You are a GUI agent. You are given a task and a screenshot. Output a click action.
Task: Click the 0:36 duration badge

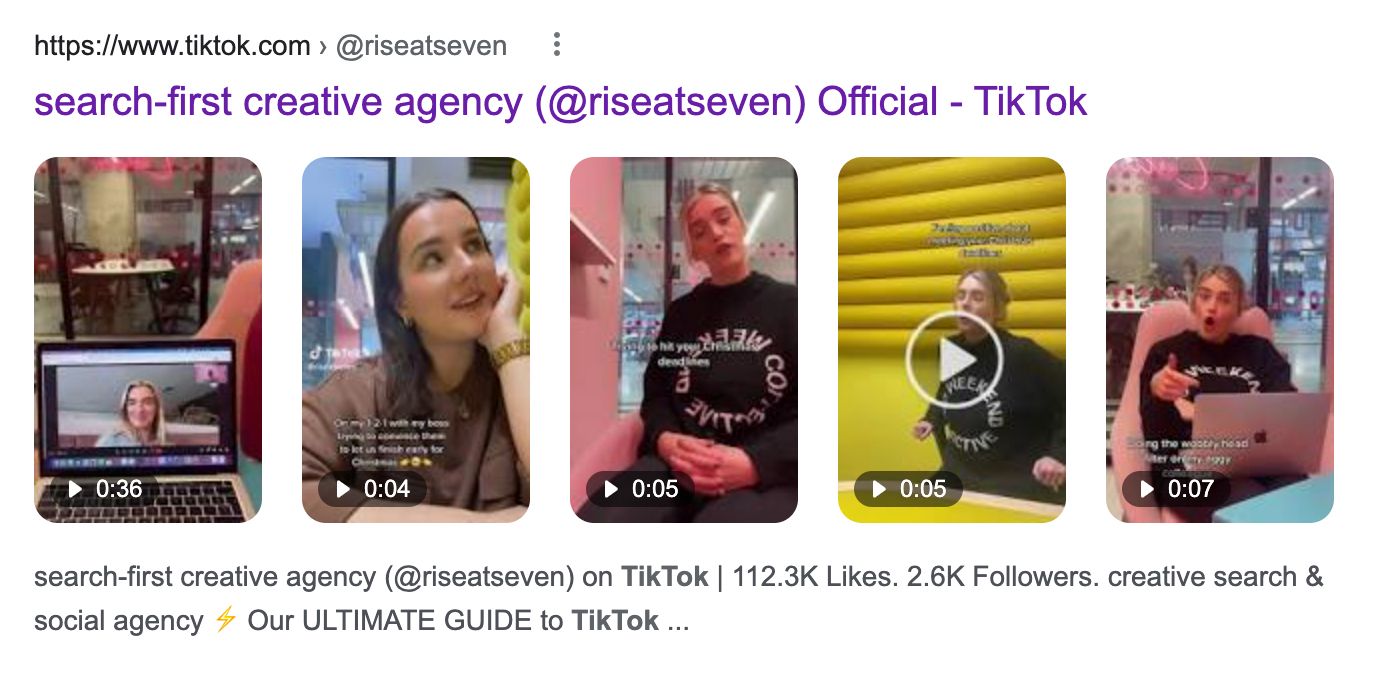(104, 489)
